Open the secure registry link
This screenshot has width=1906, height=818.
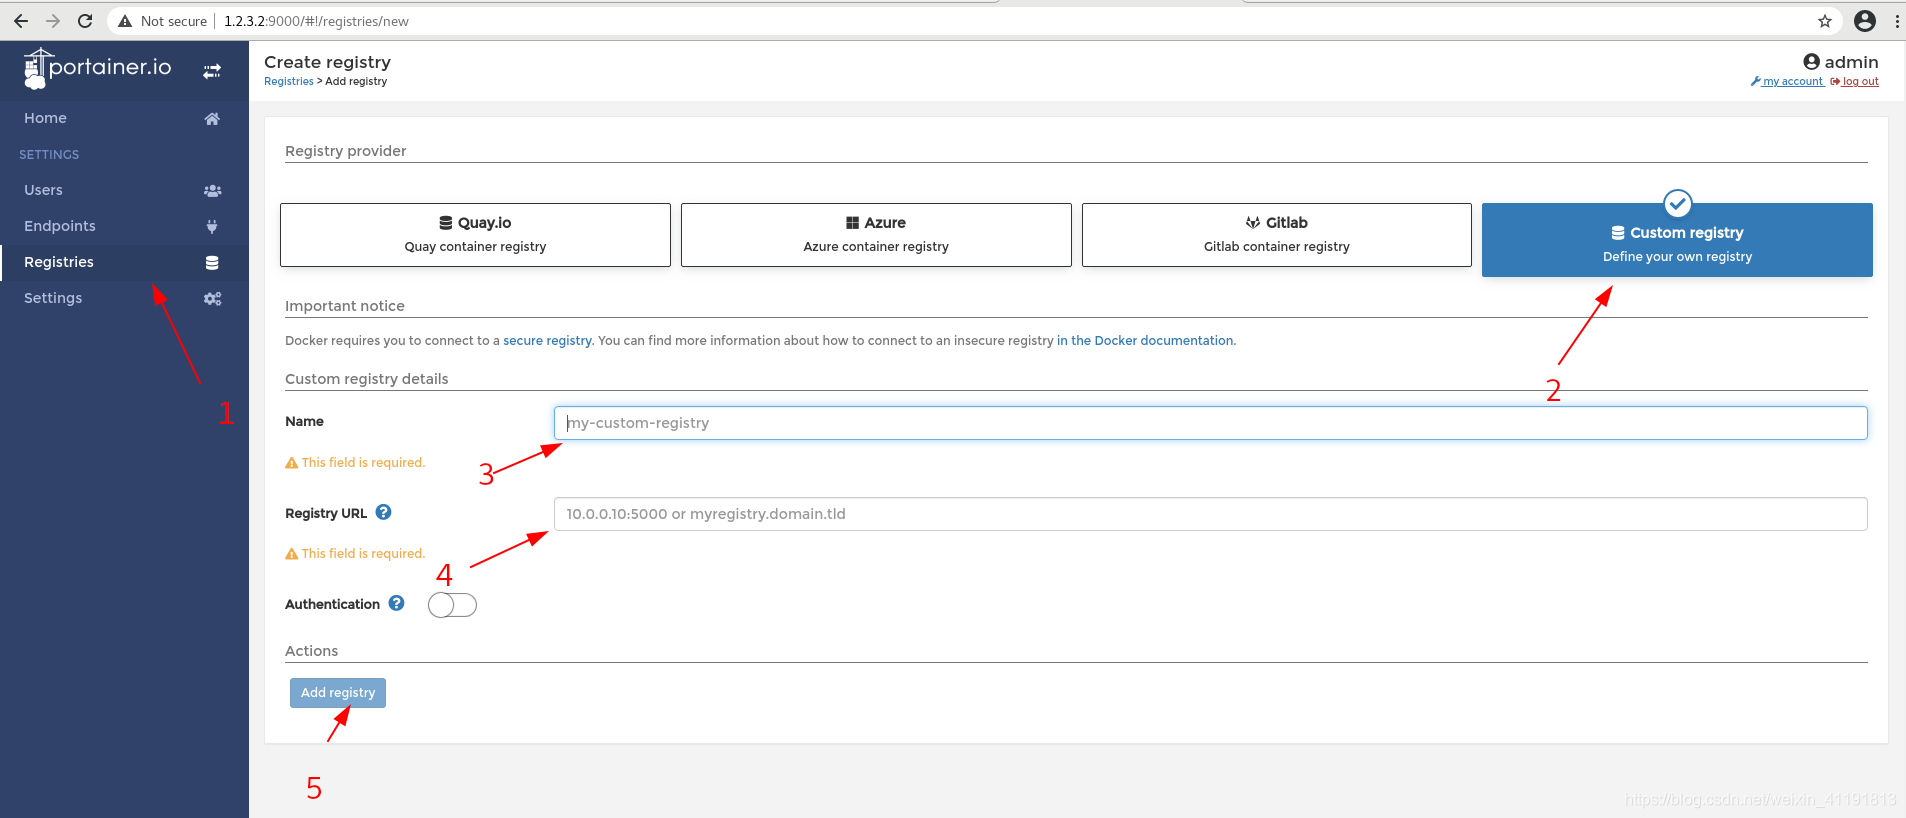547,341
